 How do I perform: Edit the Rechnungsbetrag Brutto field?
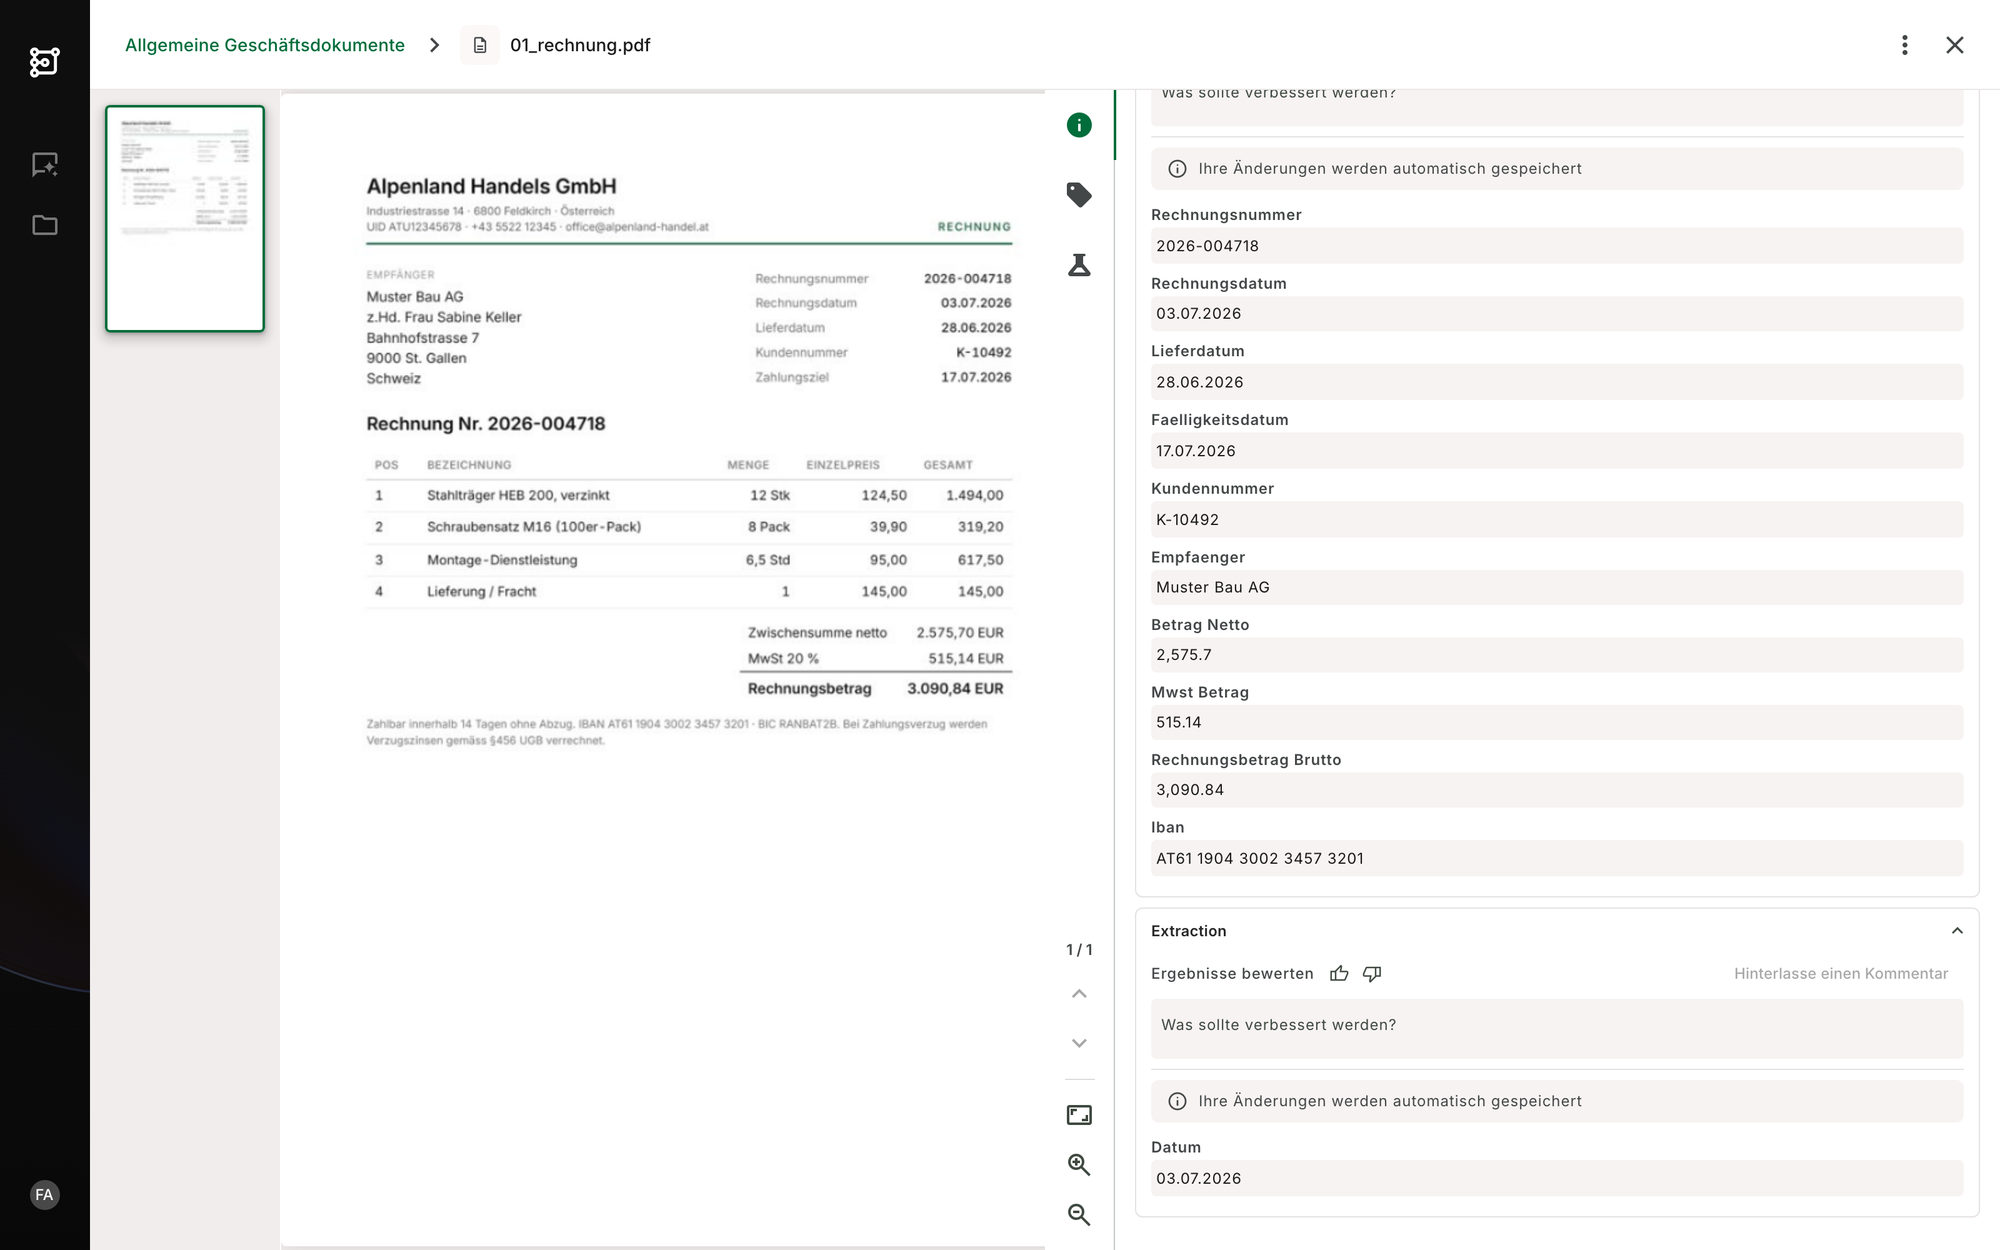(1557, 790)
